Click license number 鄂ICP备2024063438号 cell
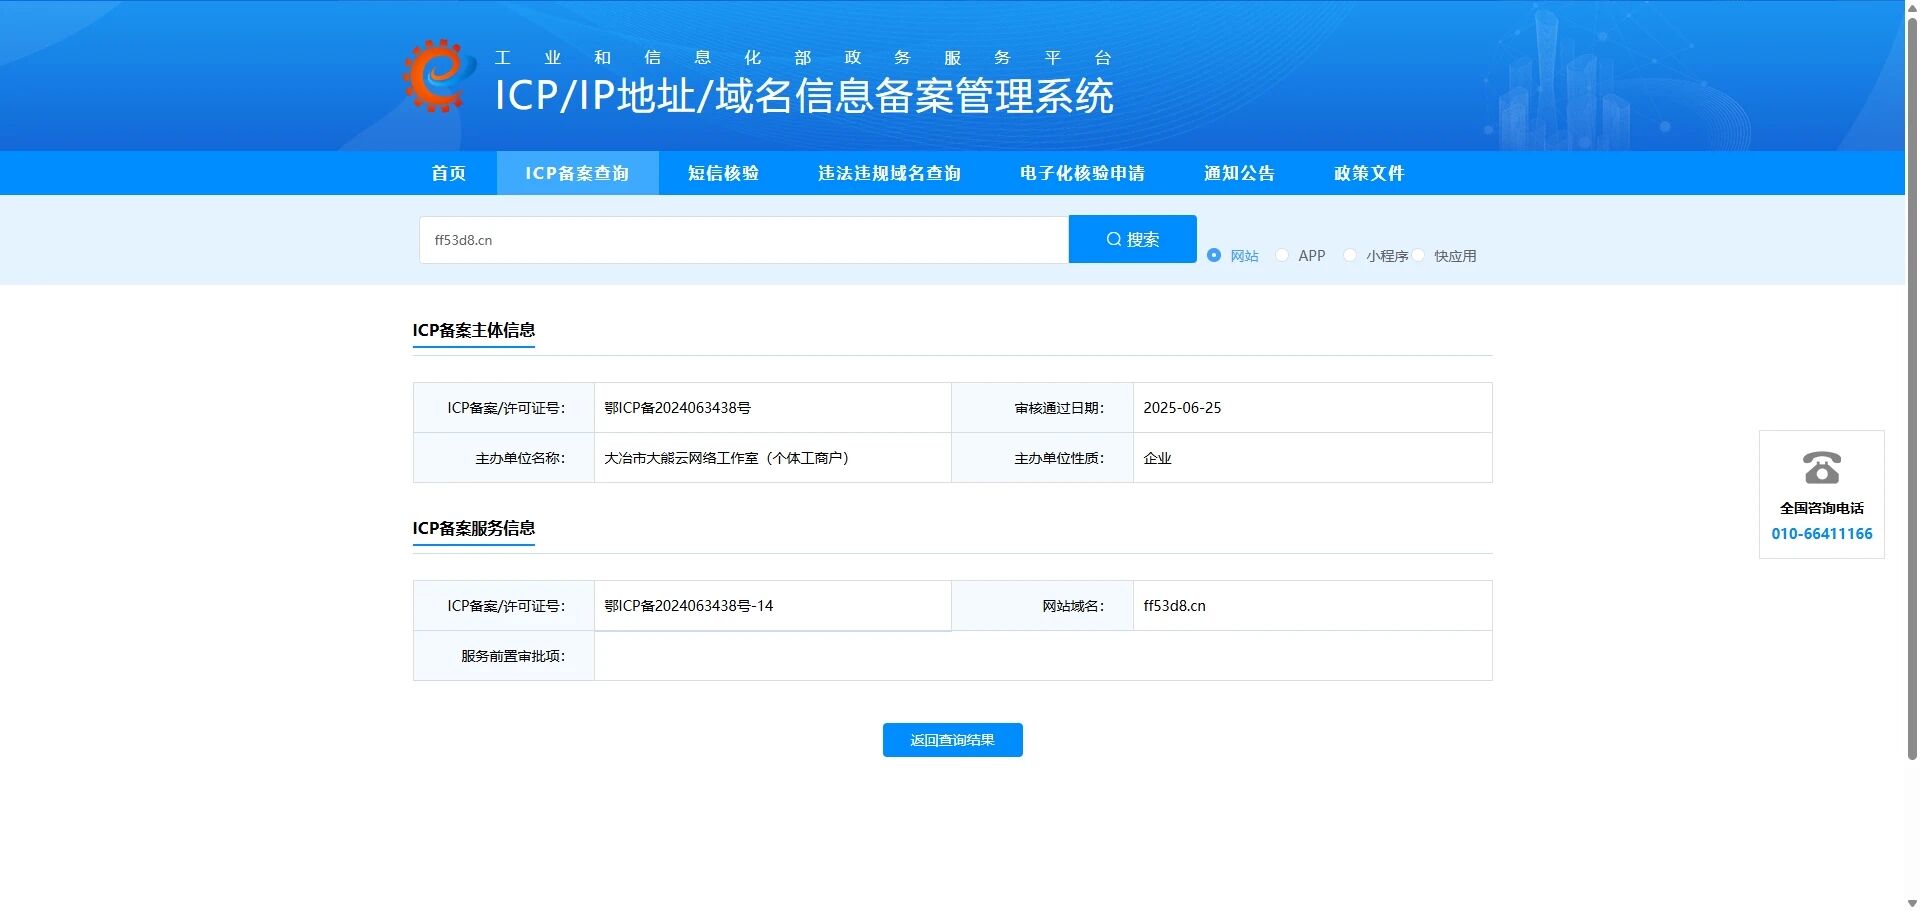1920x911 pixels. 773,408
